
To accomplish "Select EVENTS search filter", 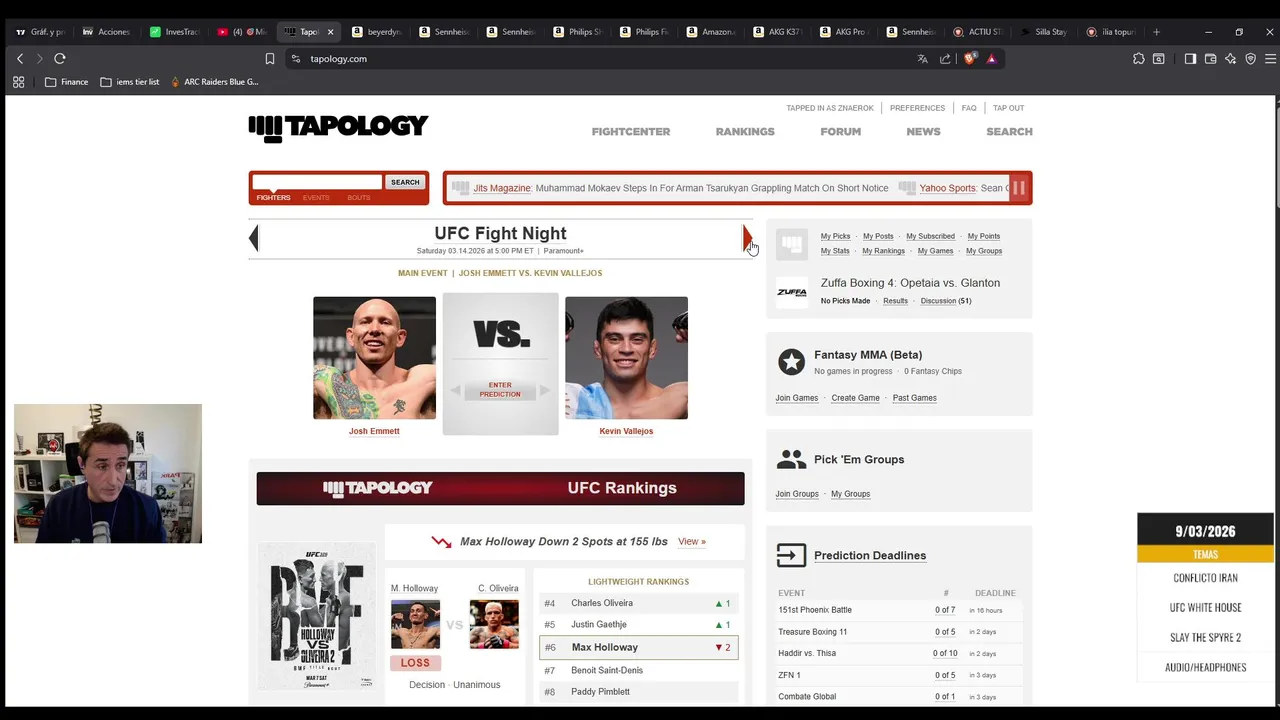I will point(316,198).
